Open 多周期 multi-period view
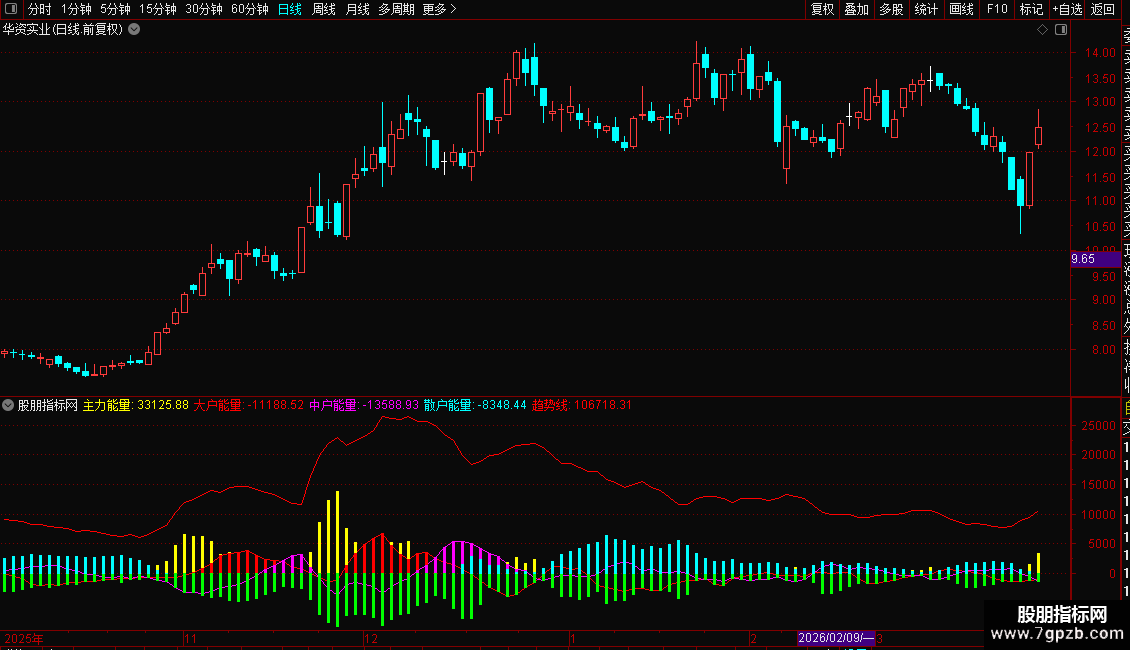The height and width of the screenshot is (650, 1130). coord(396,9)
